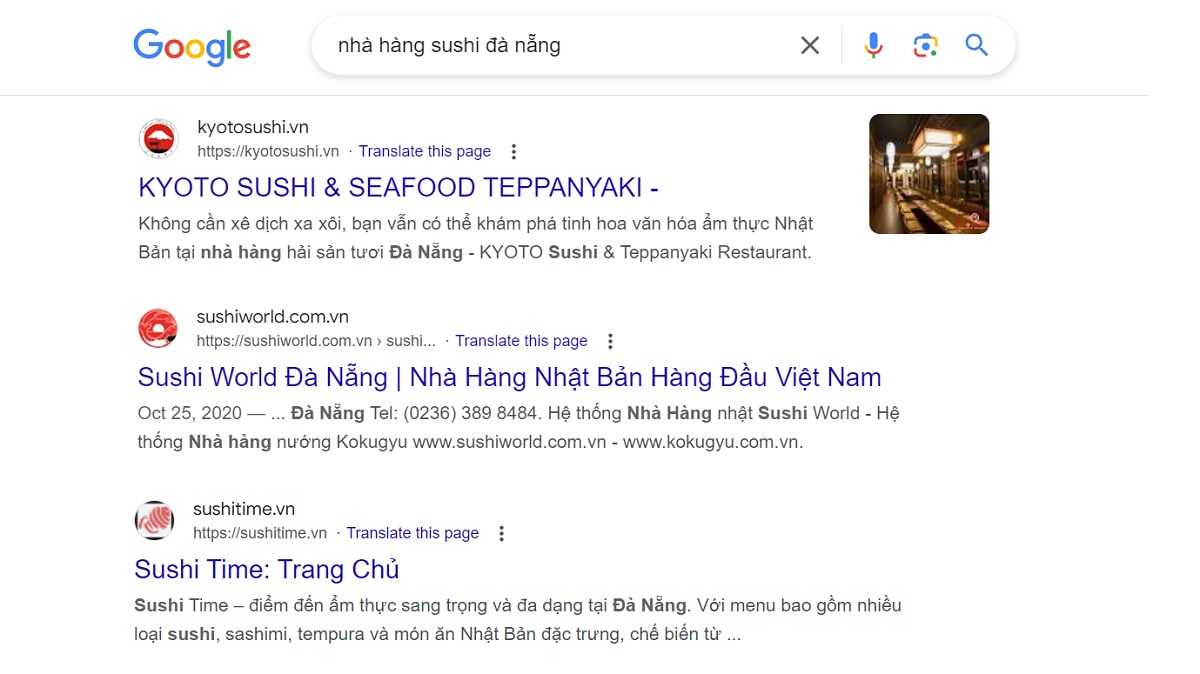Open more options for sushiworld.com.vn result
Screen dimensions: 1200x674
(x=610, y=341)
